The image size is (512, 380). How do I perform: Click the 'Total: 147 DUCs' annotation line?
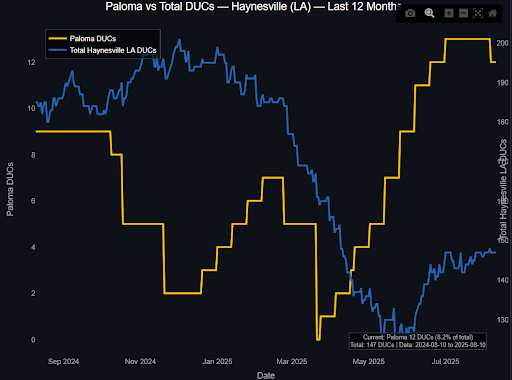pos(418,345)
